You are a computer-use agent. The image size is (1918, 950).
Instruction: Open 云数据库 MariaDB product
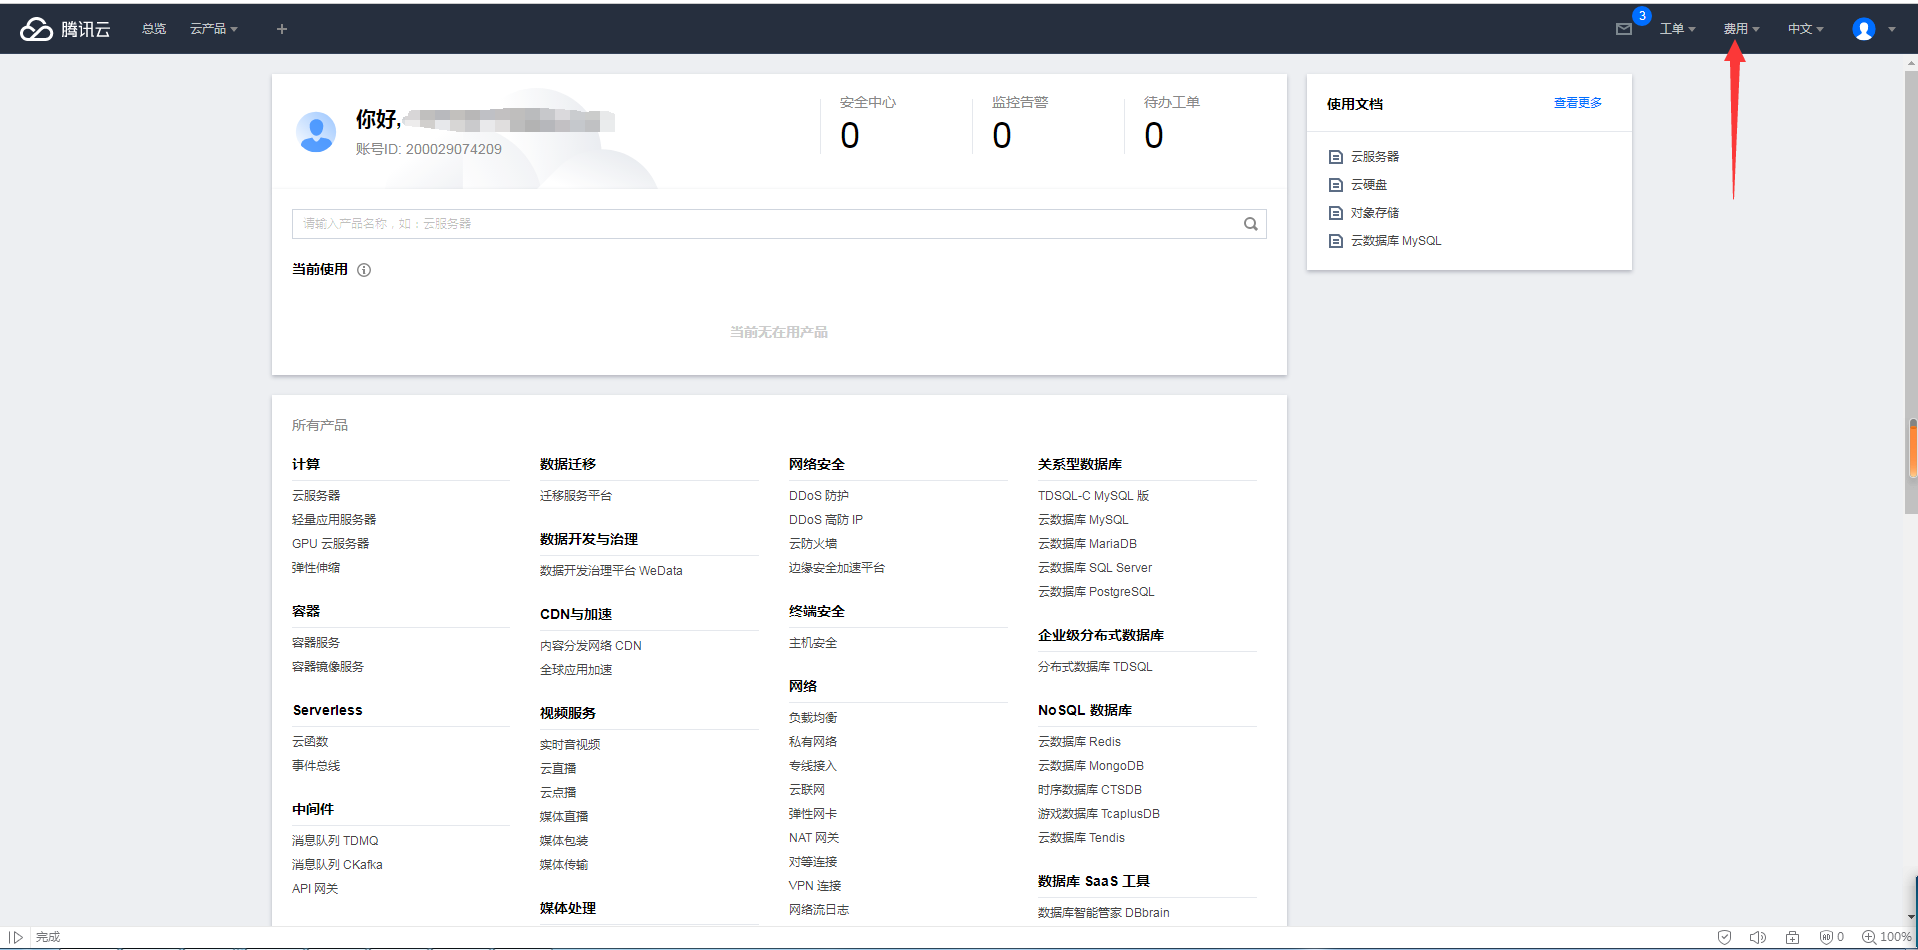coord(1088,544)
